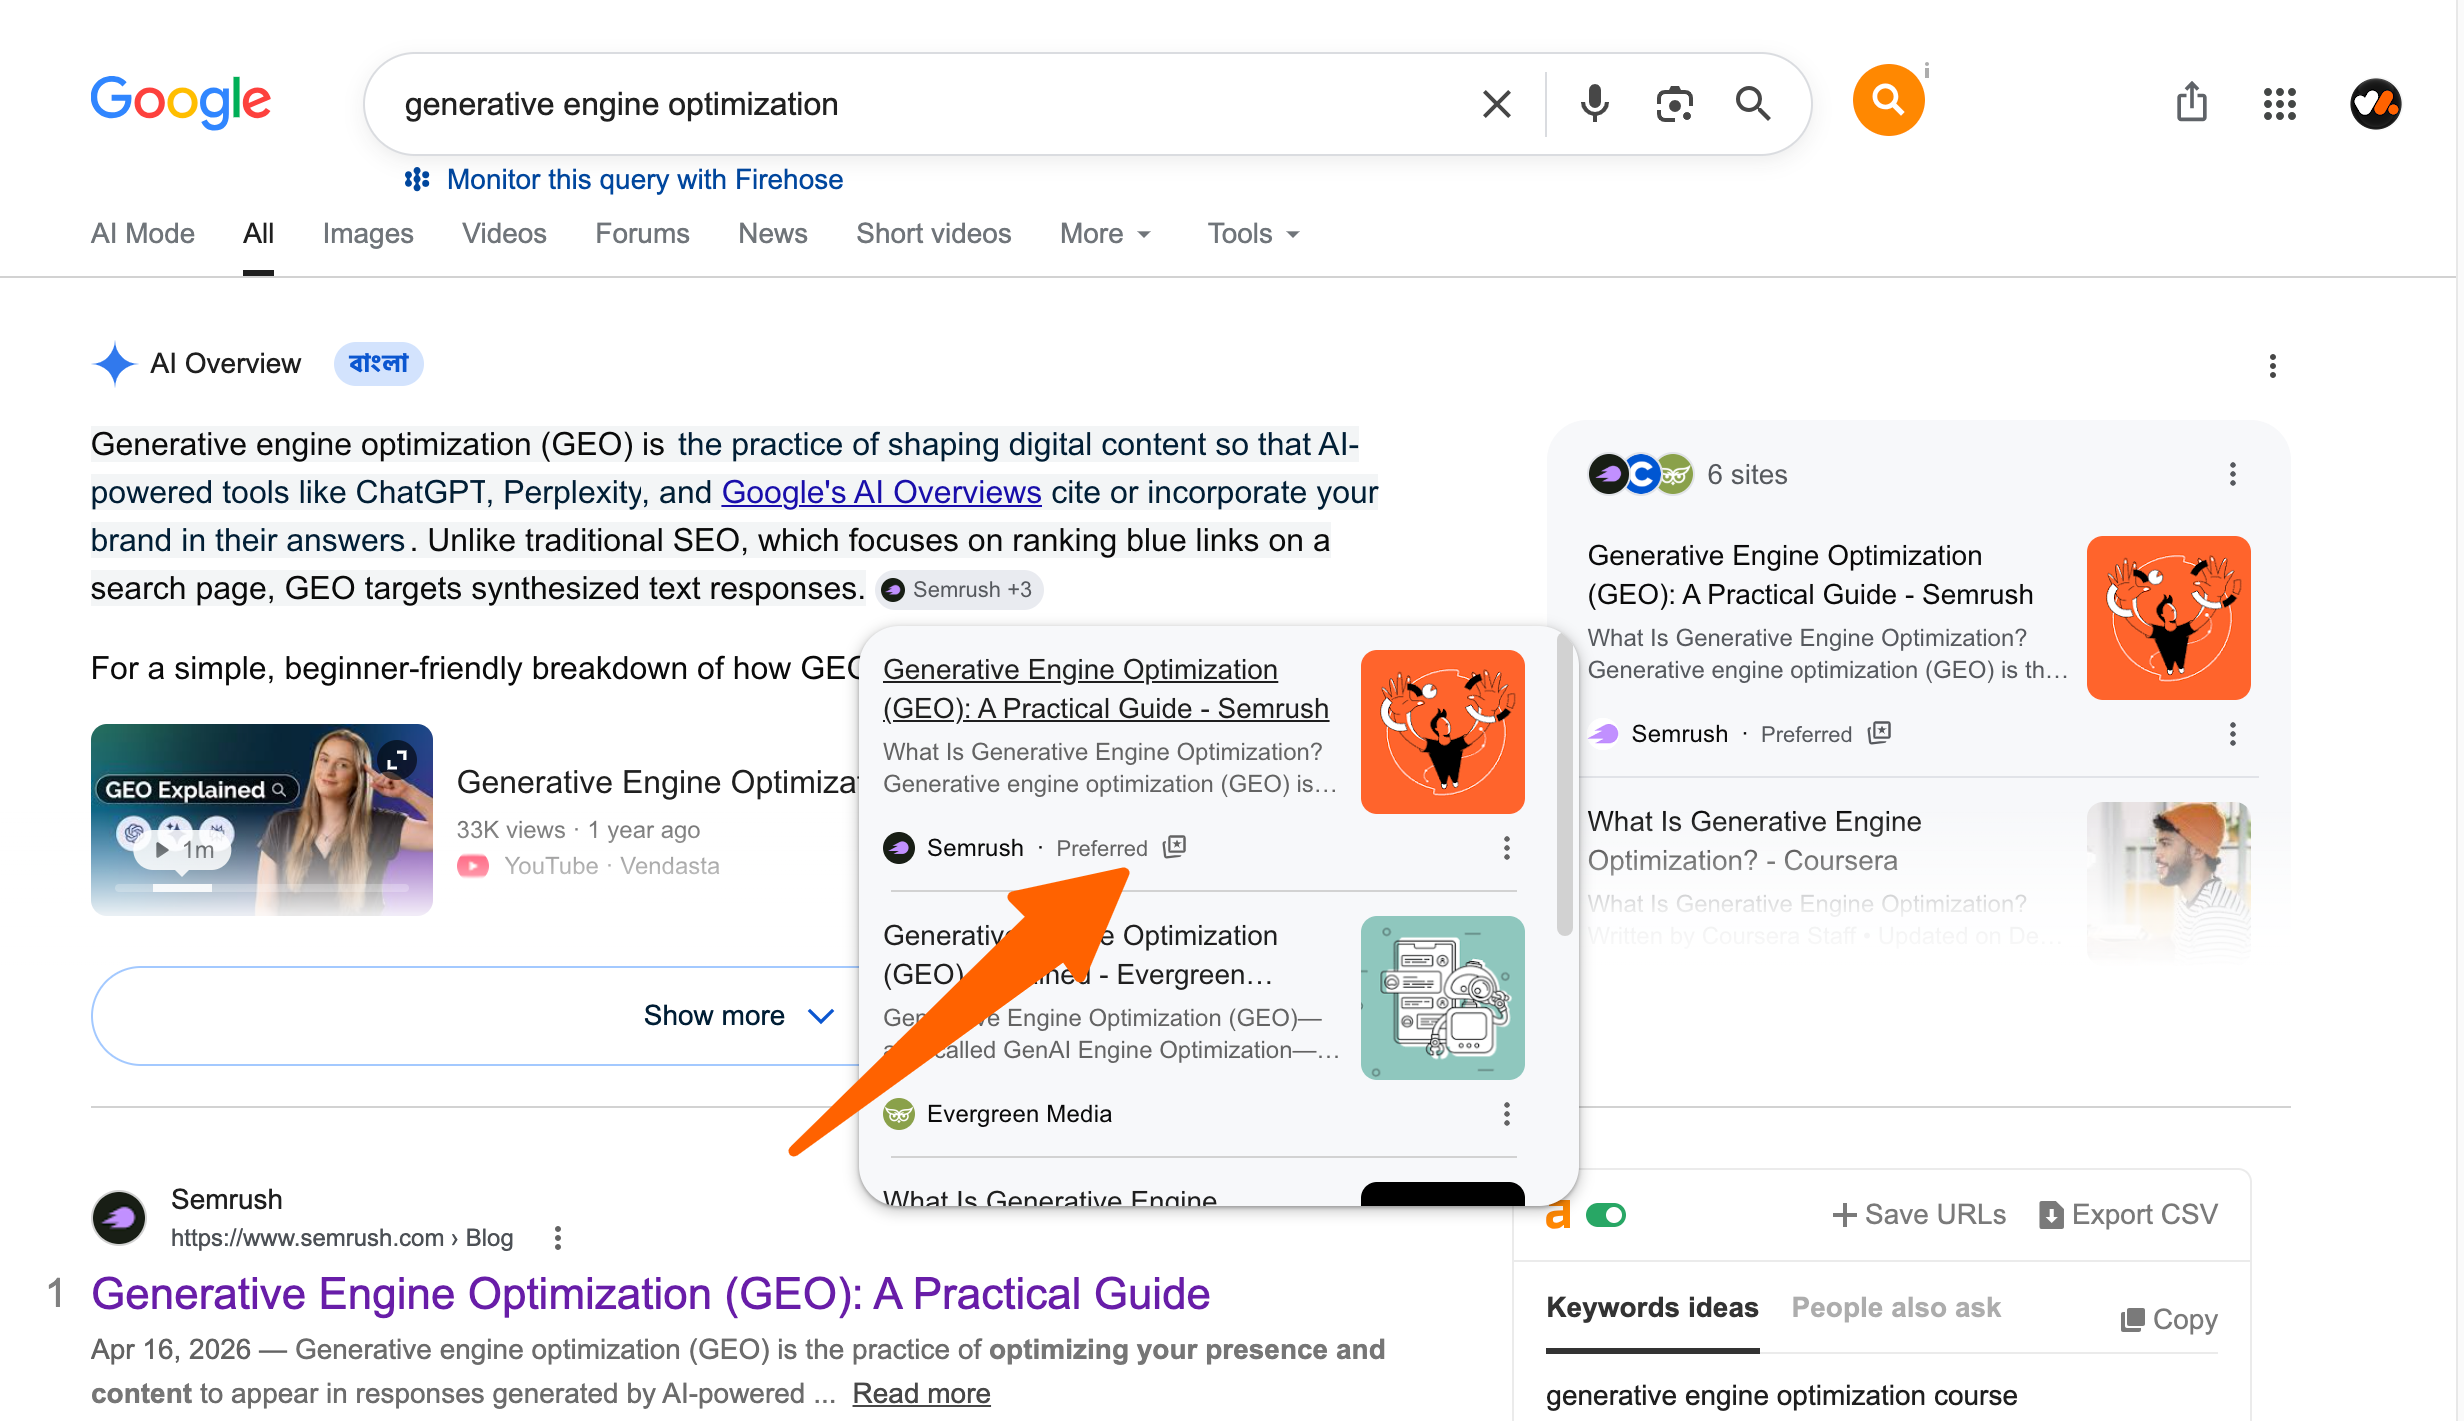The width and height of the screenshot is (2464, 1421).
Task: Select the Short videos tab
Action: [x=933, y=234]
